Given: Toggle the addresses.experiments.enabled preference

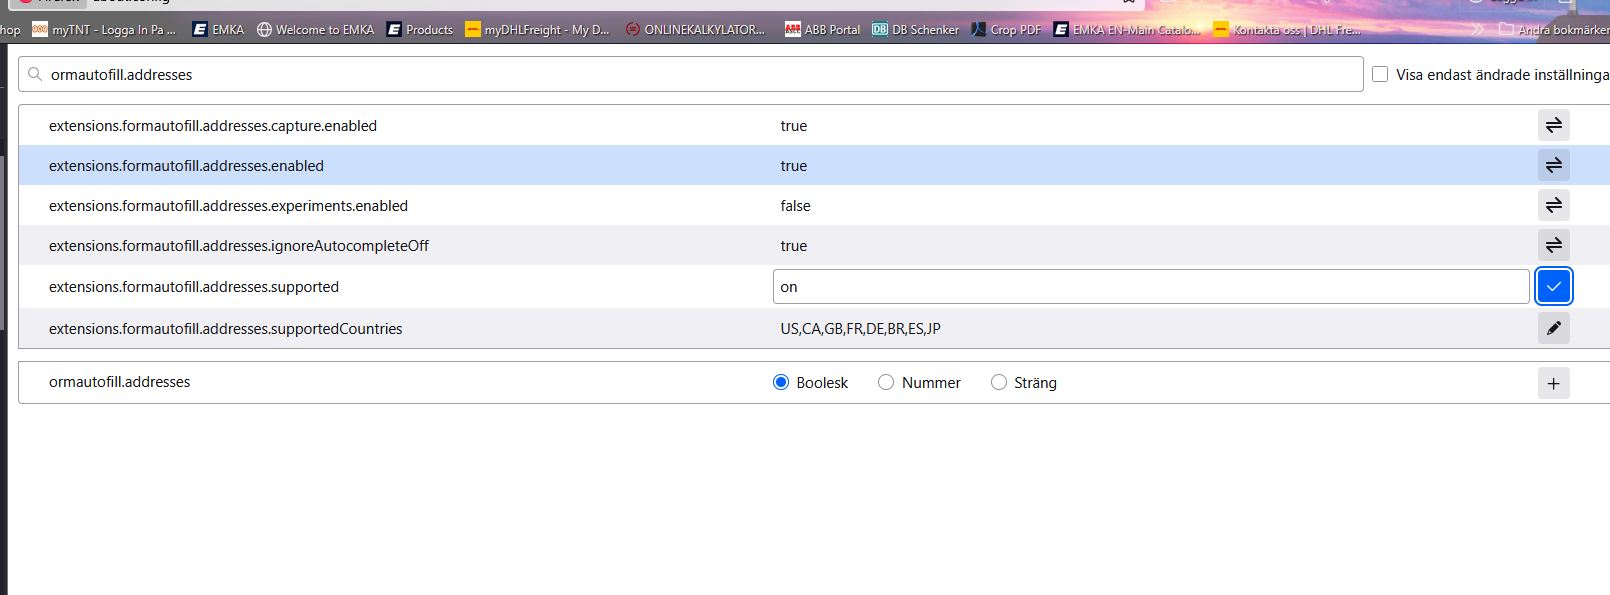Looking at the screenshot, I should (1553, 205).
